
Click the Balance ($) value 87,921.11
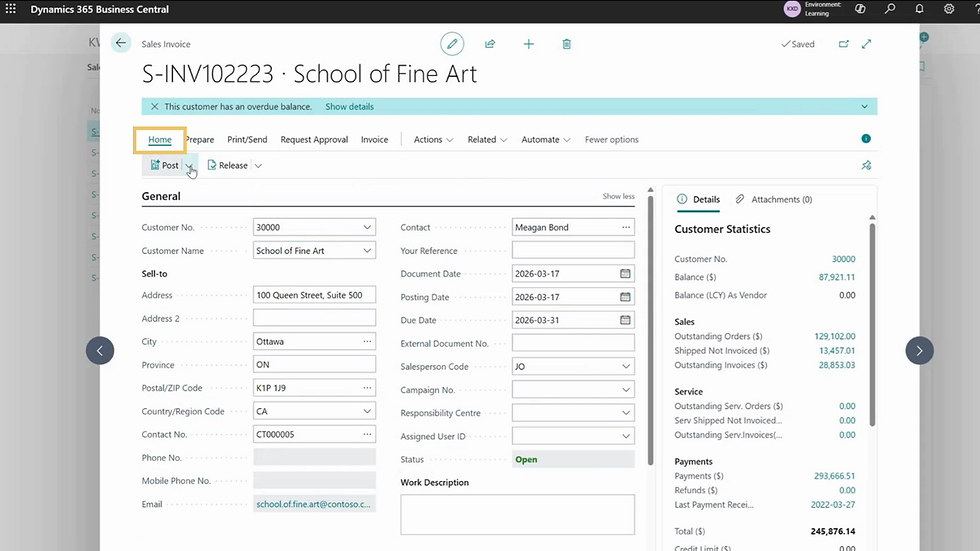pos(837,277)
